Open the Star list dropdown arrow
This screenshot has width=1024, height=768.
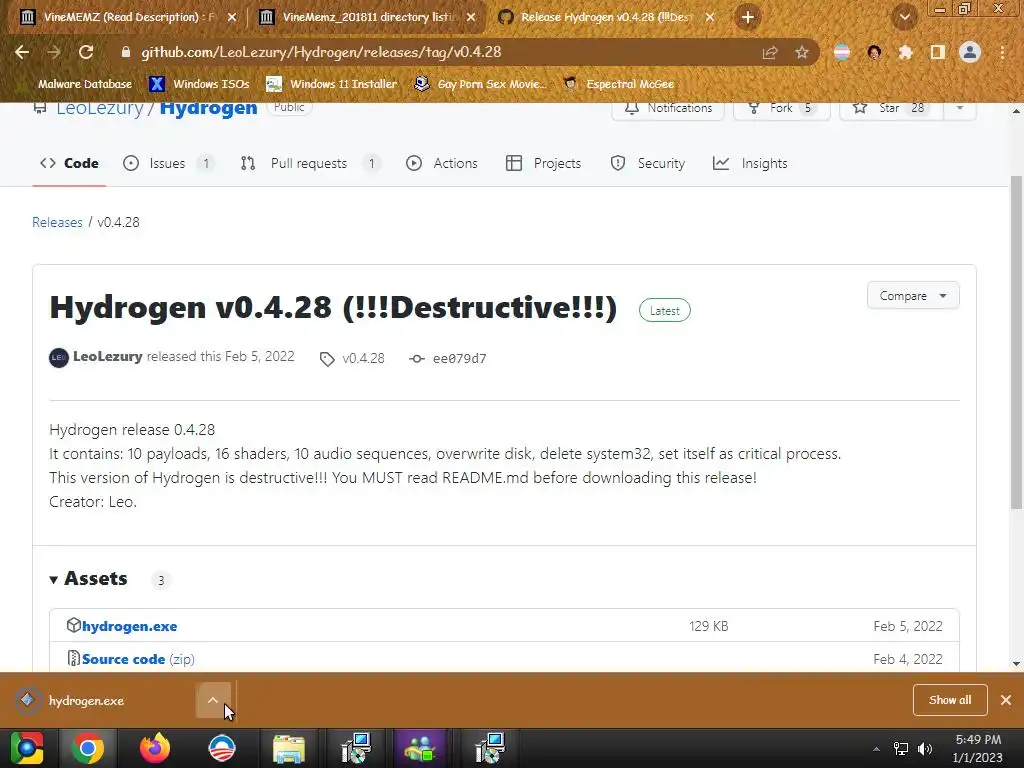pyautogui.click(x=960, y=109)
